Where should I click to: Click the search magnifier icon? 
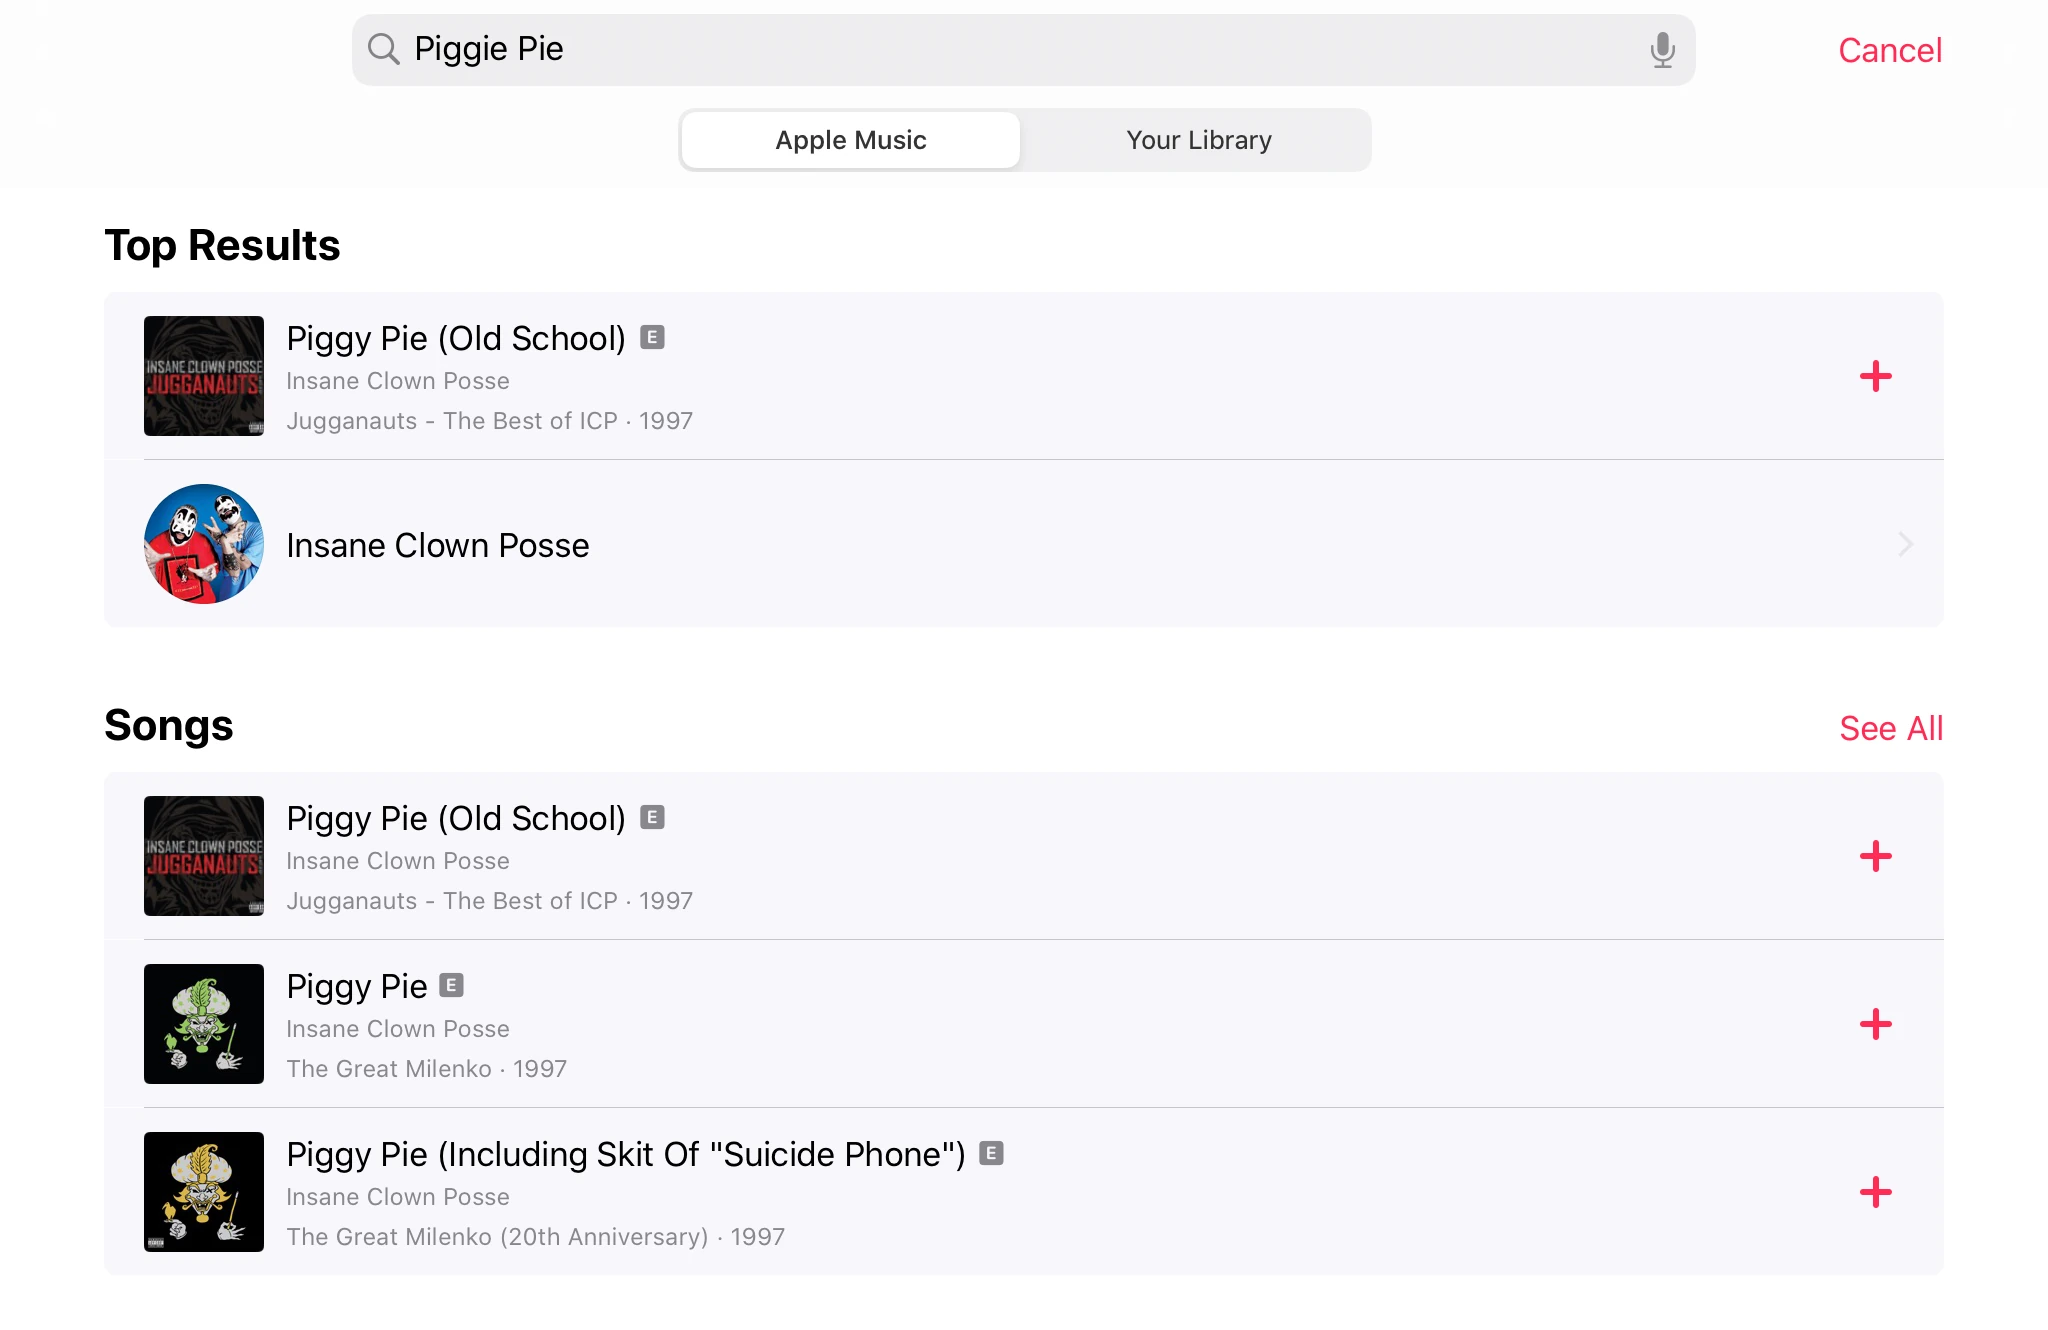click(x=383, y=49)
